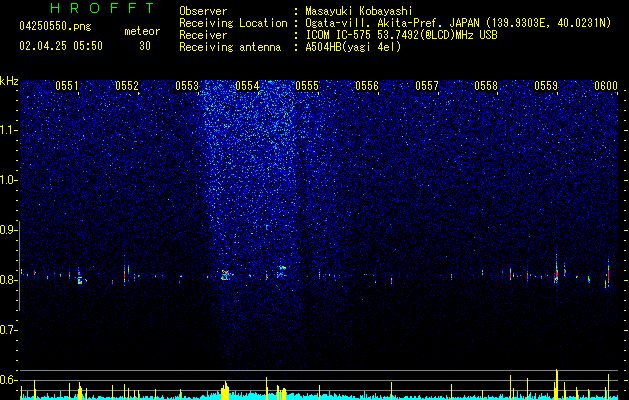Click time marker 0552
The width and height of the screenshot is (629, 400).
click(127, 85)
